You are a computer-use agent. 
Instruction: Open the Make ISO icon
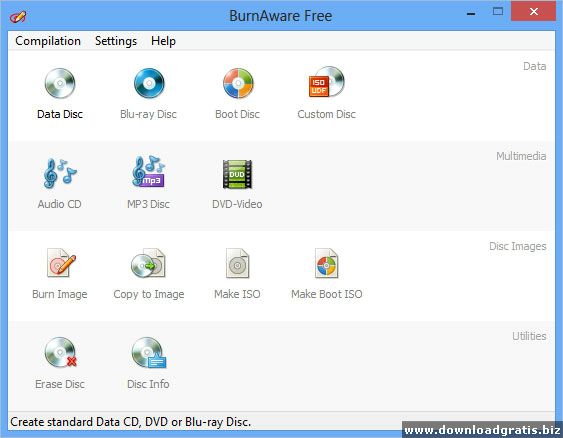(x=237, y=263)
